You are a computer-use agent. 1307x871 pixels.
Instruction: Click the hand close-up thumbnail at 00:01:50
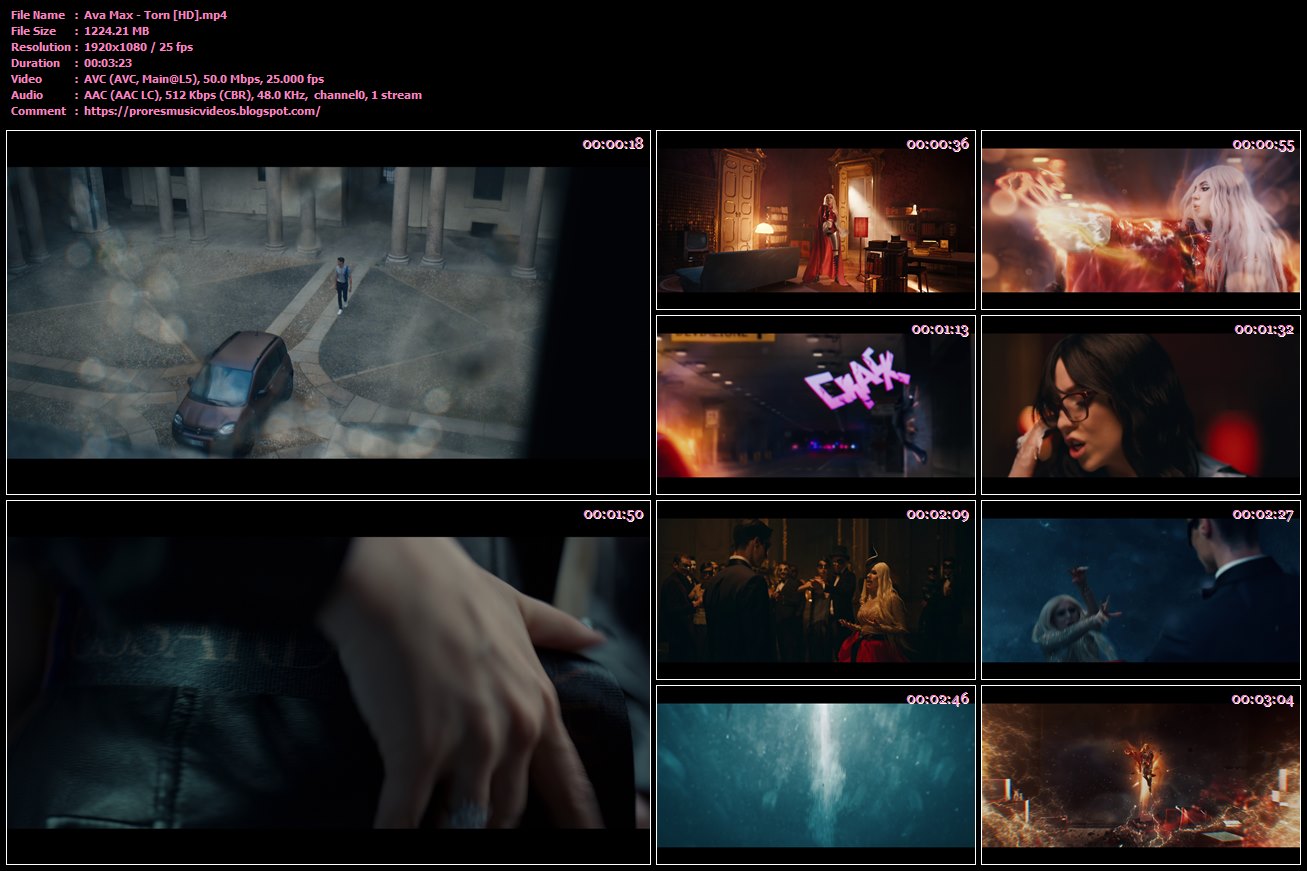[x=328, y=683]
